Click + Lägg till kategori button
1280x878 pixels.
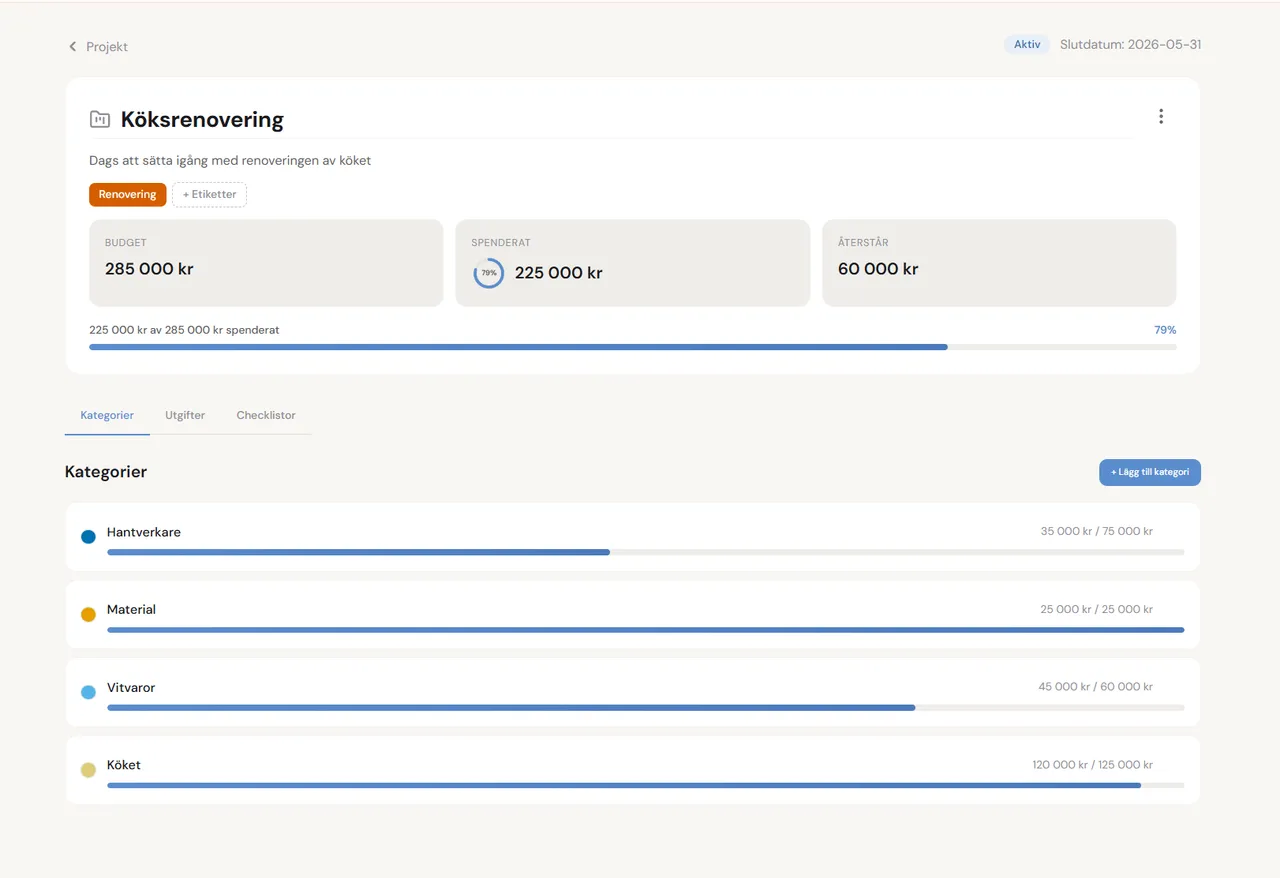[x=1150, y=472]
